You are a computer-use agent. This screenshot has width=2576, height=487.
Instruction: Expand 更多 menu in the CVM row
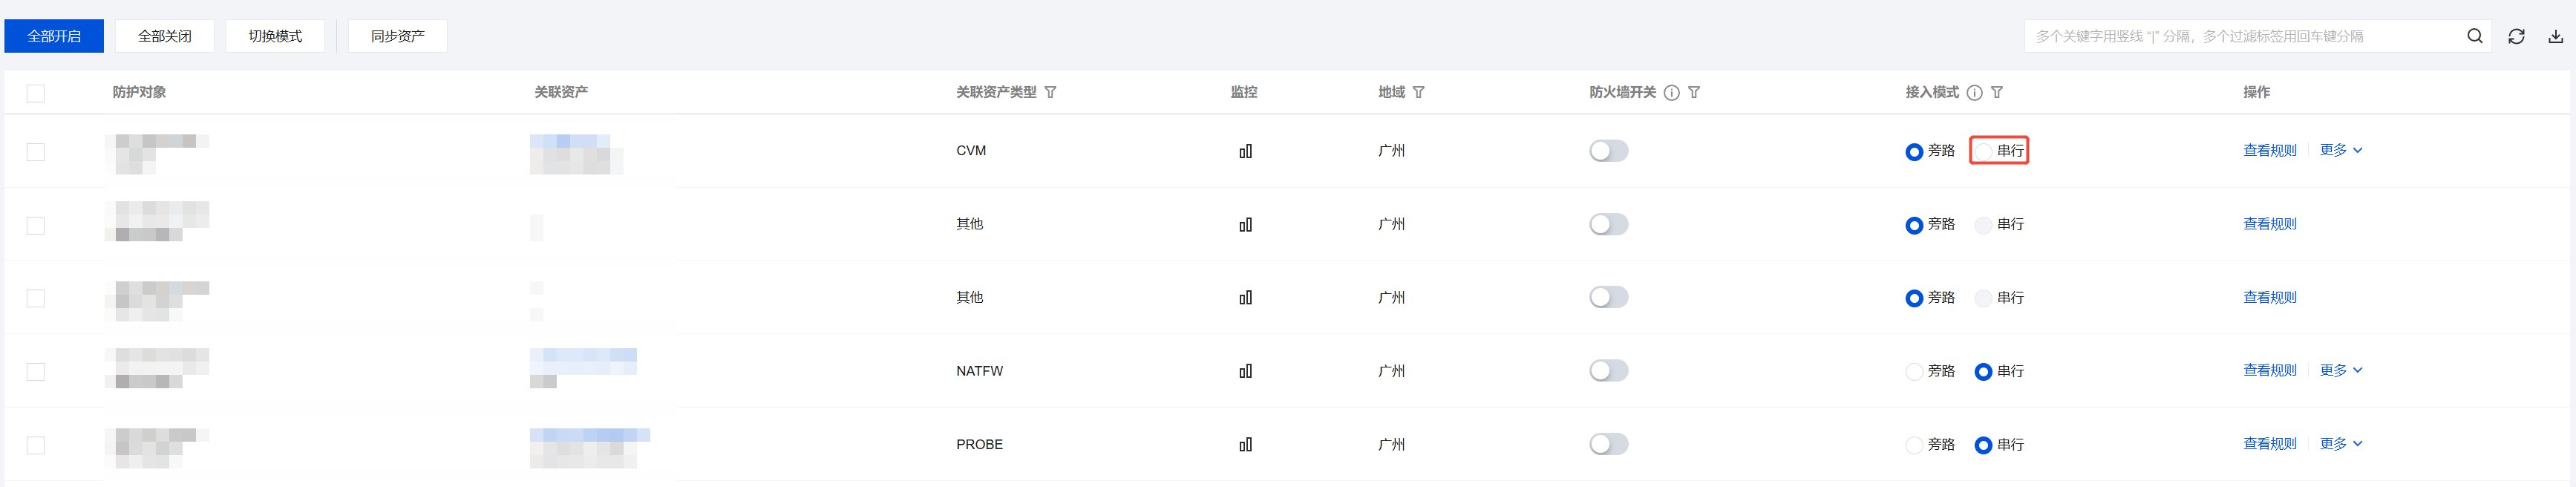(x=2340, y=150)
